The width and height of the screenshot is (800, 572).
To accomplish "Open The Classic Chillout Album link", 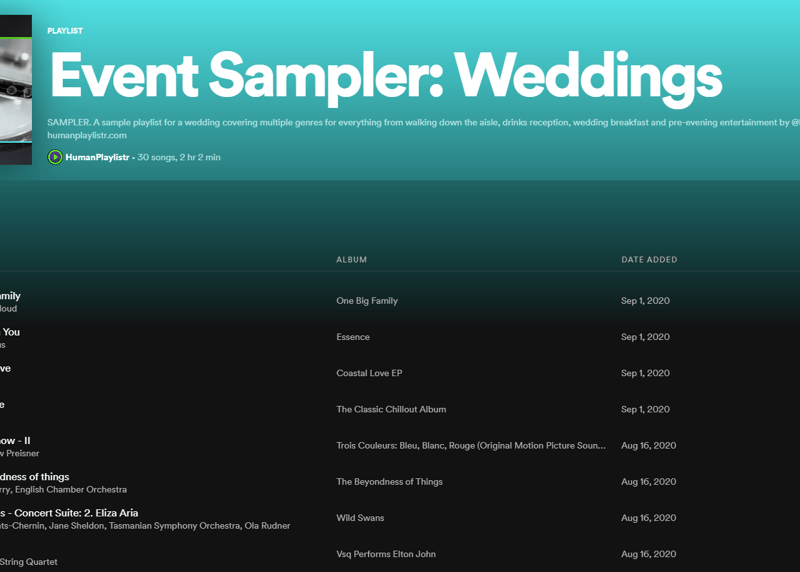I will click(x=391, y=409).
